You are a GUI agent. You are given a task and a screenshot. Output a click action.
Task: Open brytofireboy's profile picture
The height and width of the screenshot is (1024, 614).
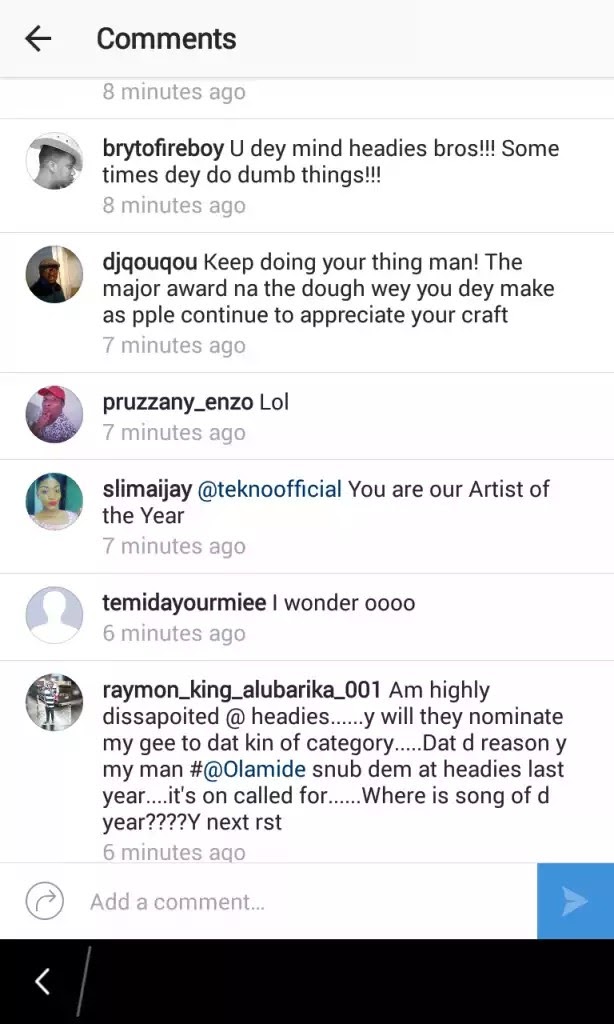click(54, 160)
